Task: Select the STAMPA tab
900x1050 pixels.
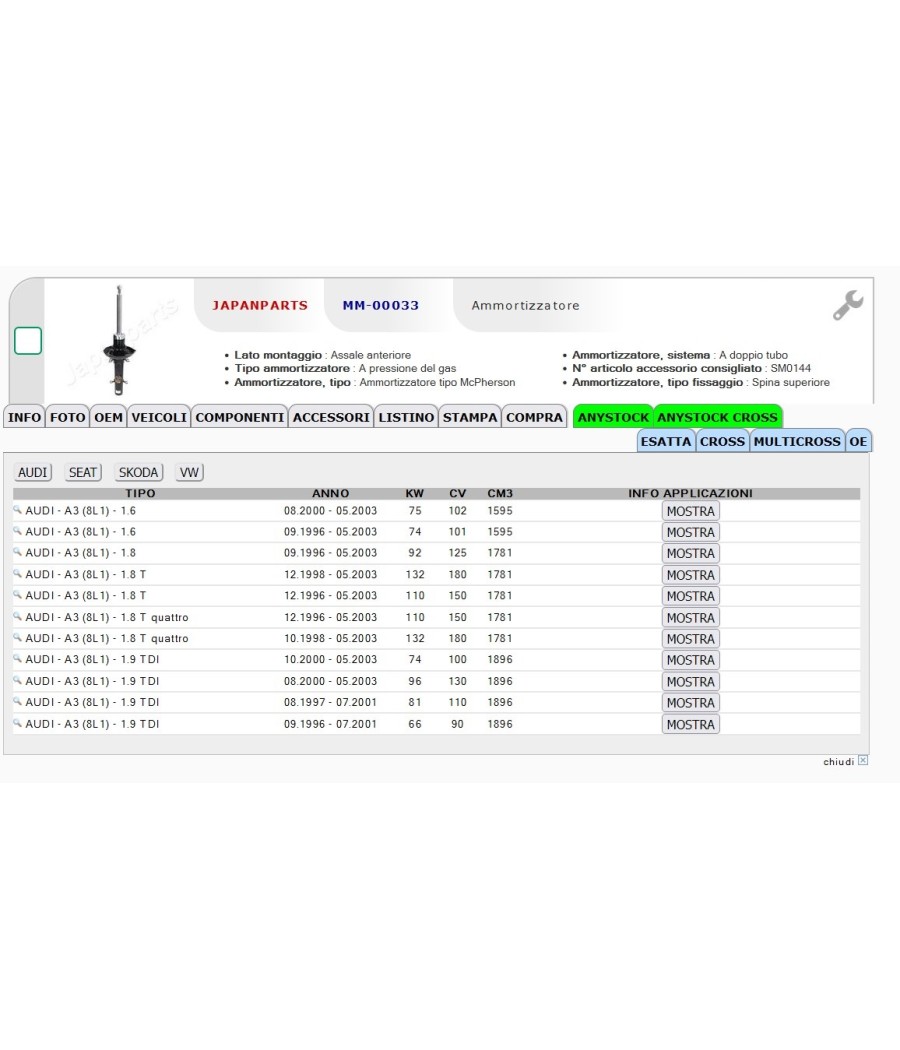Action: click(470, 417)
